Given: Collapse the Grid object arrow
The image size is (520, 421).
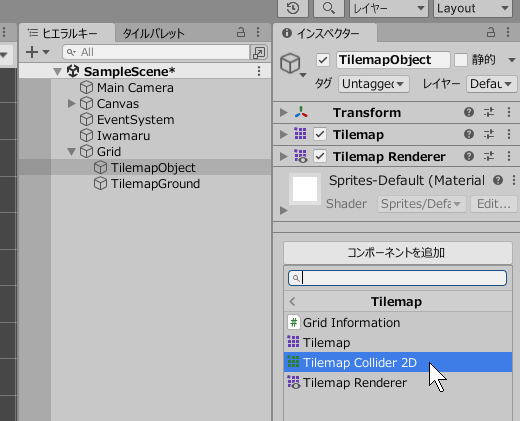Looking at the screenshot, I should [71, 152].
